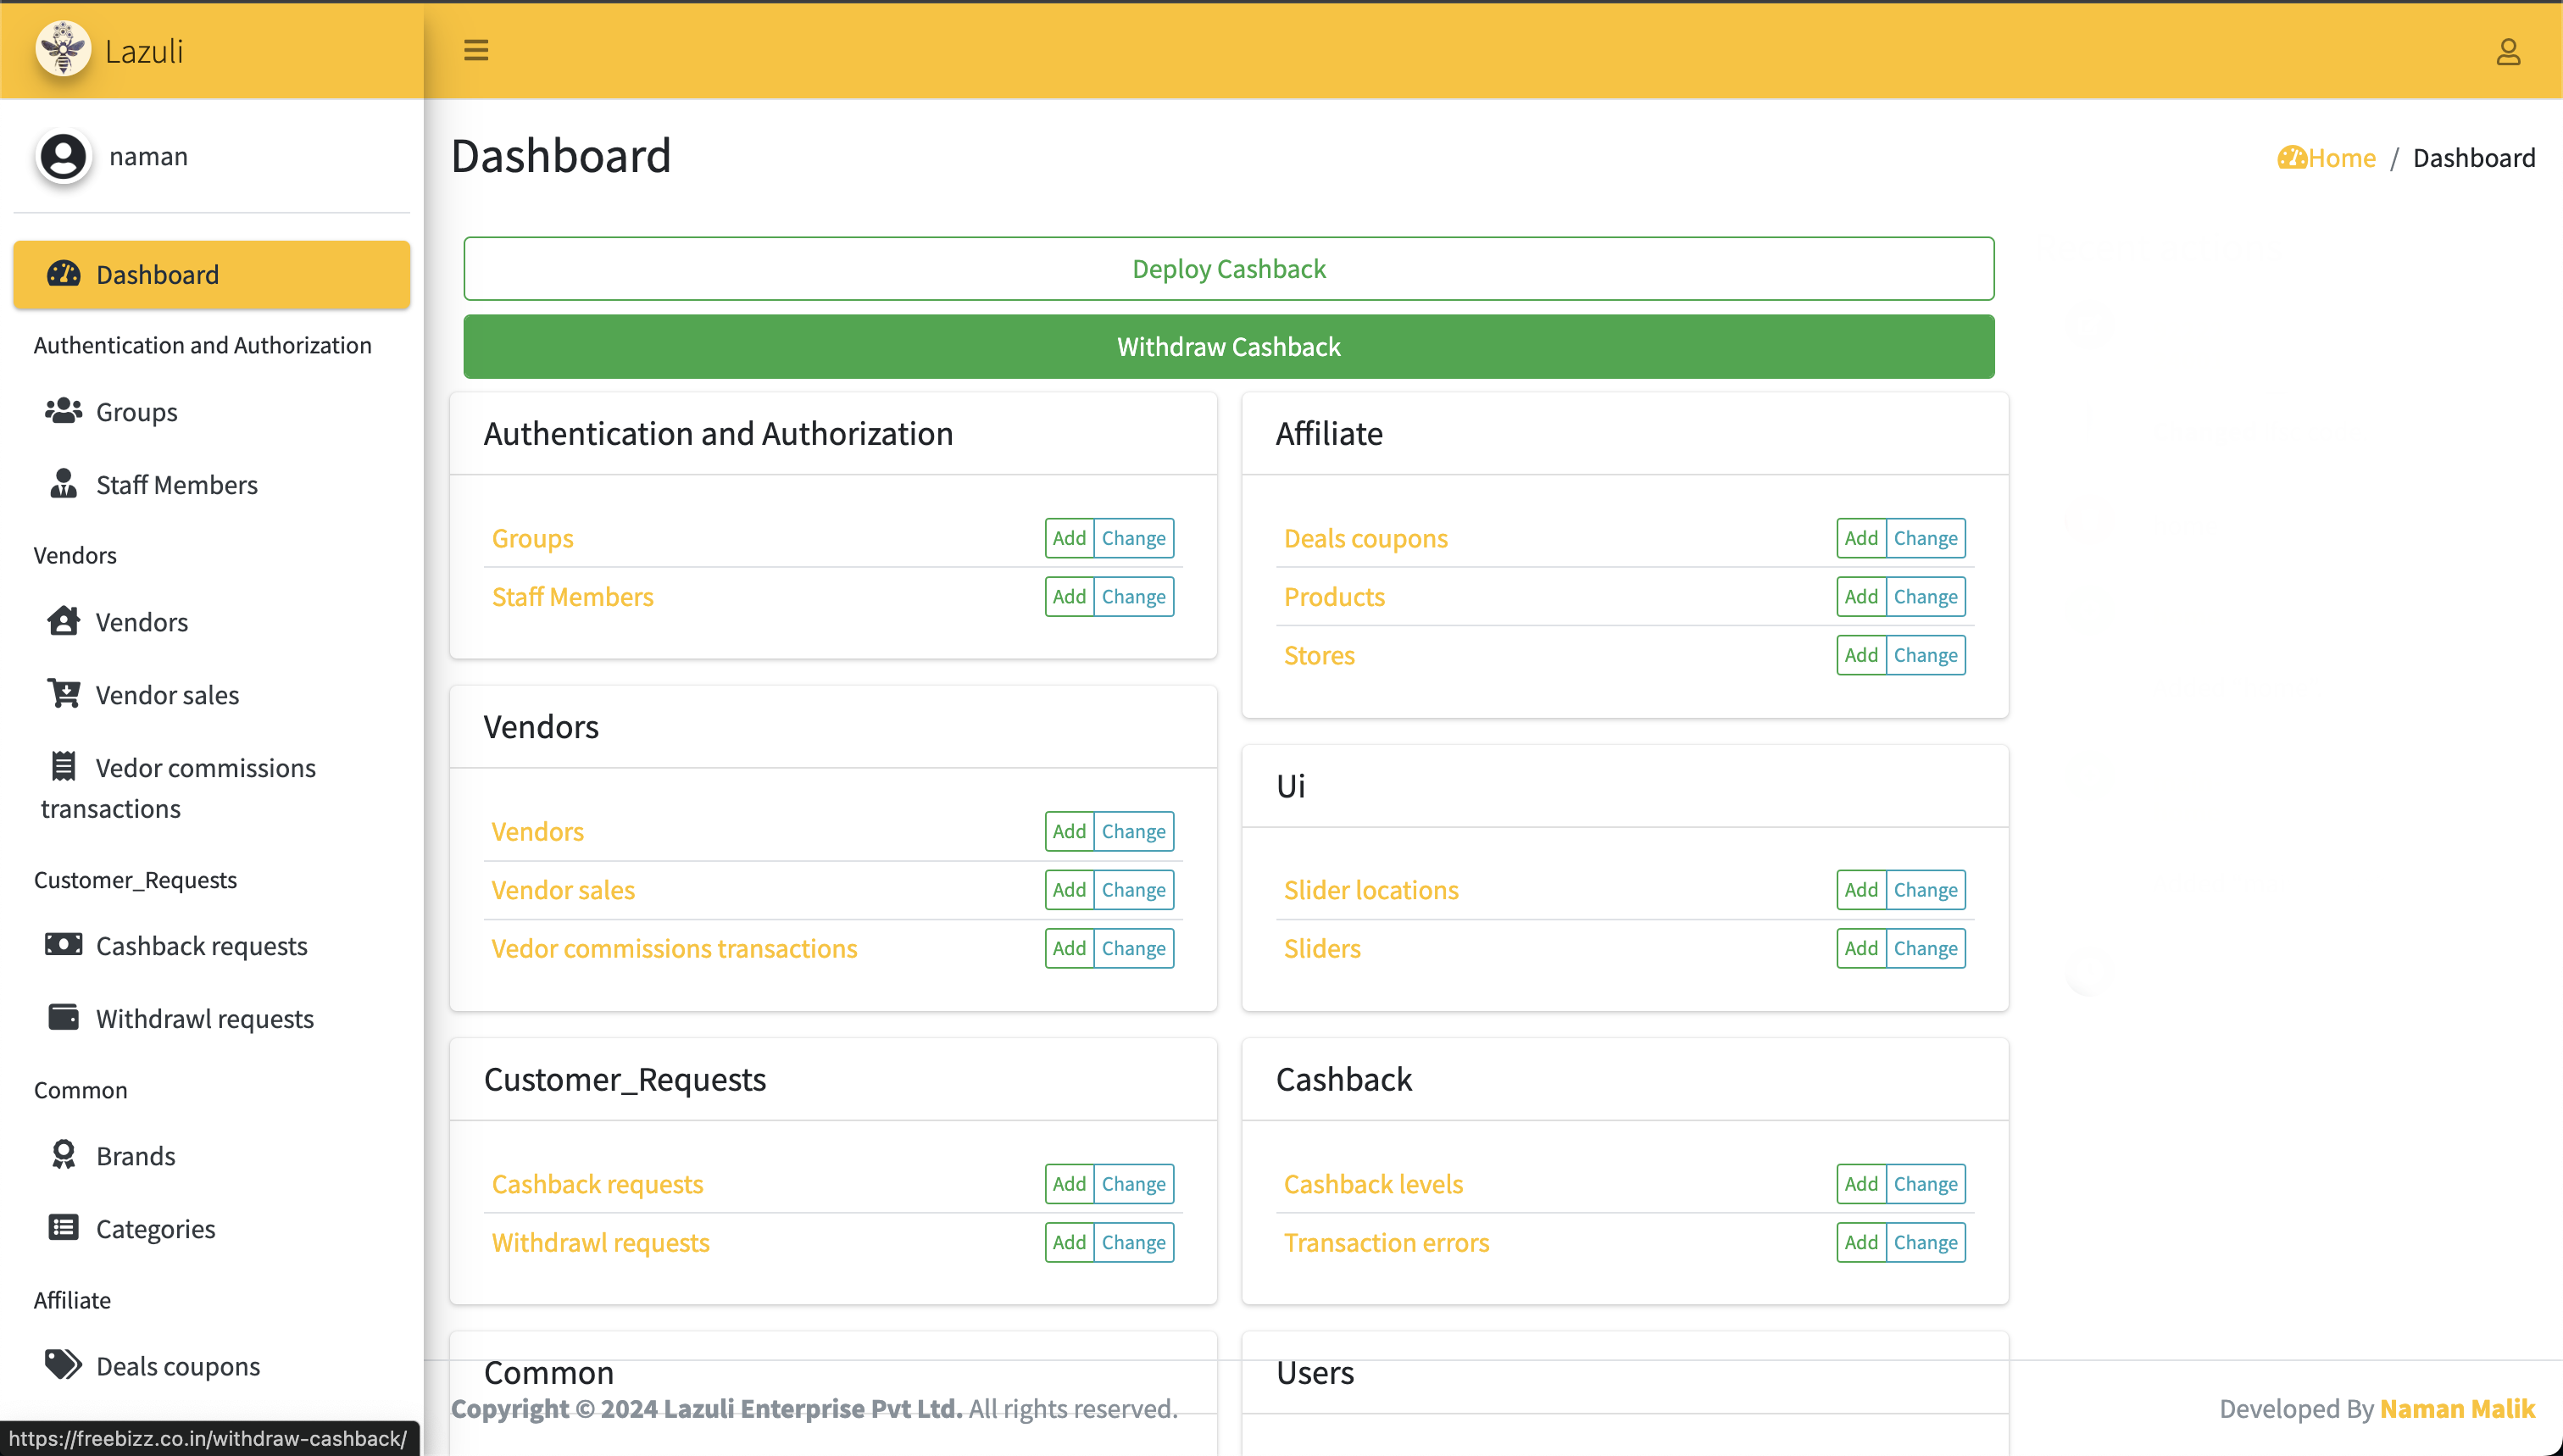Open Withdrawl requests in the sidebar
Screen dimensions: 2563x1456
tap(212, 1018)
